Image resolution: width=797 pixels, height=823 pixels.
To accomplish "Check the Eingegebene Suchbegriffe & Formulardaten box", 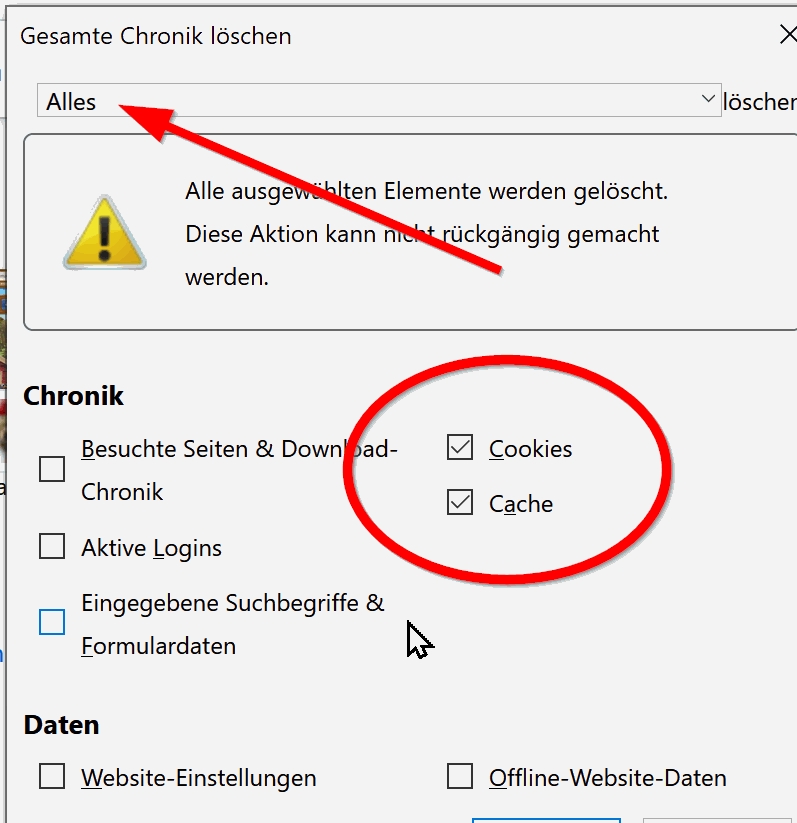I will click(52, 623).
